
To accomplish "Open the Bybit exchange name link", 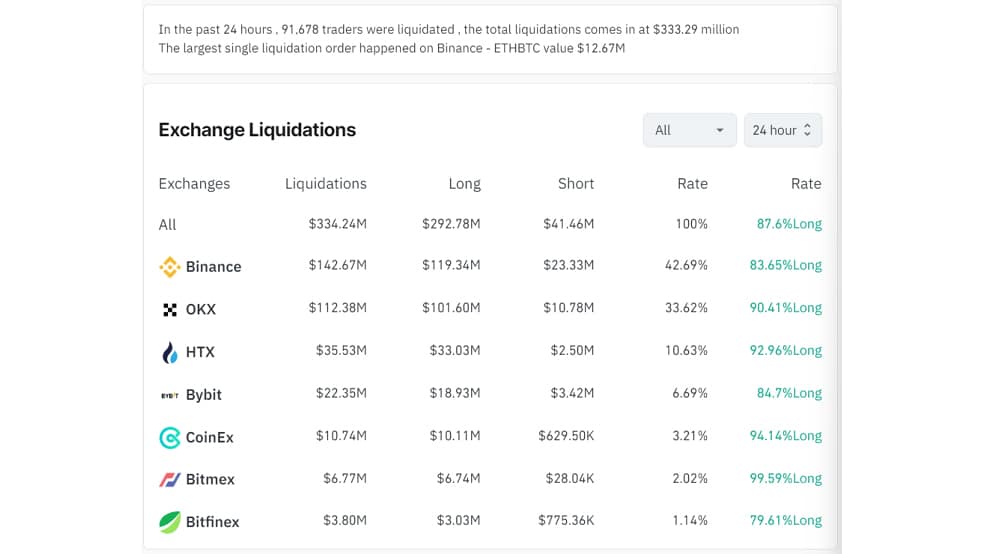I will tap(204, 395).
